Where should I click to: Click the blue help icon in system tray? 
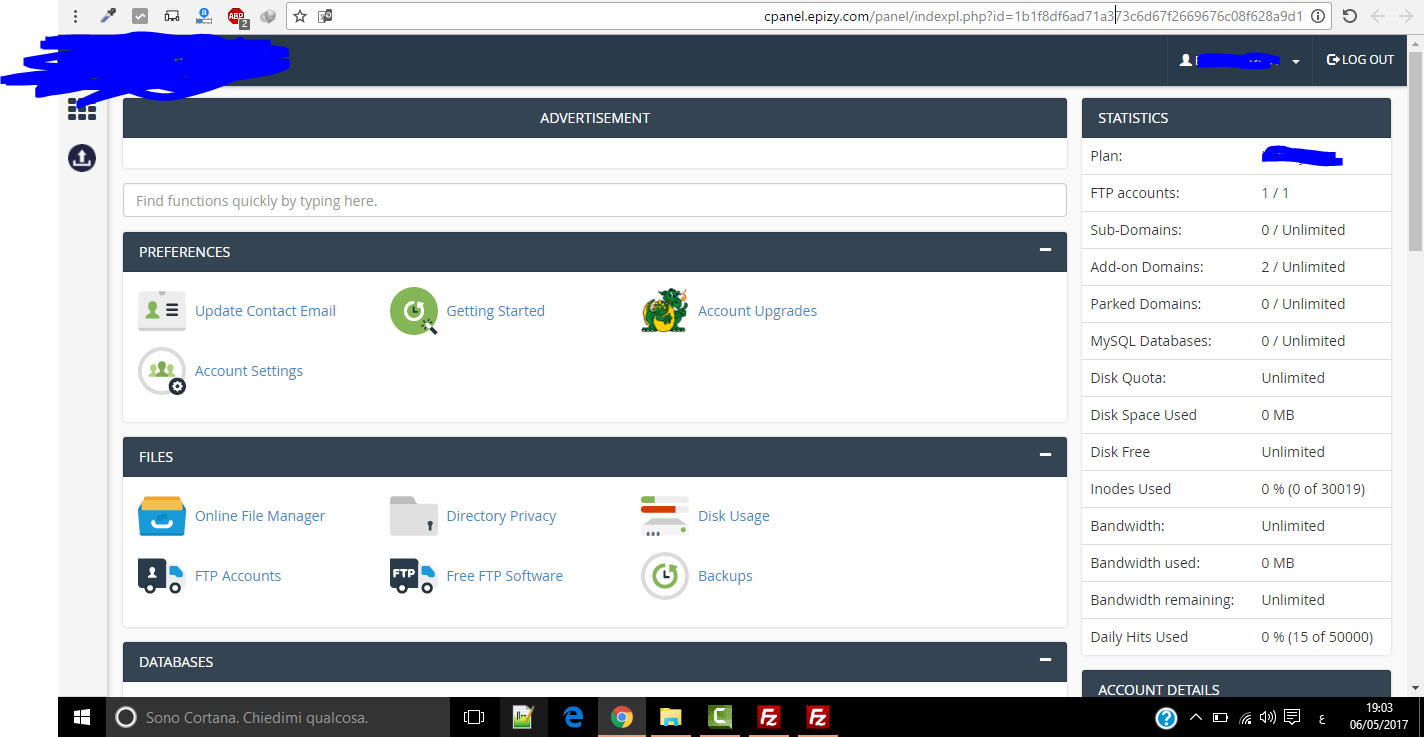[x=1166, y=718]
